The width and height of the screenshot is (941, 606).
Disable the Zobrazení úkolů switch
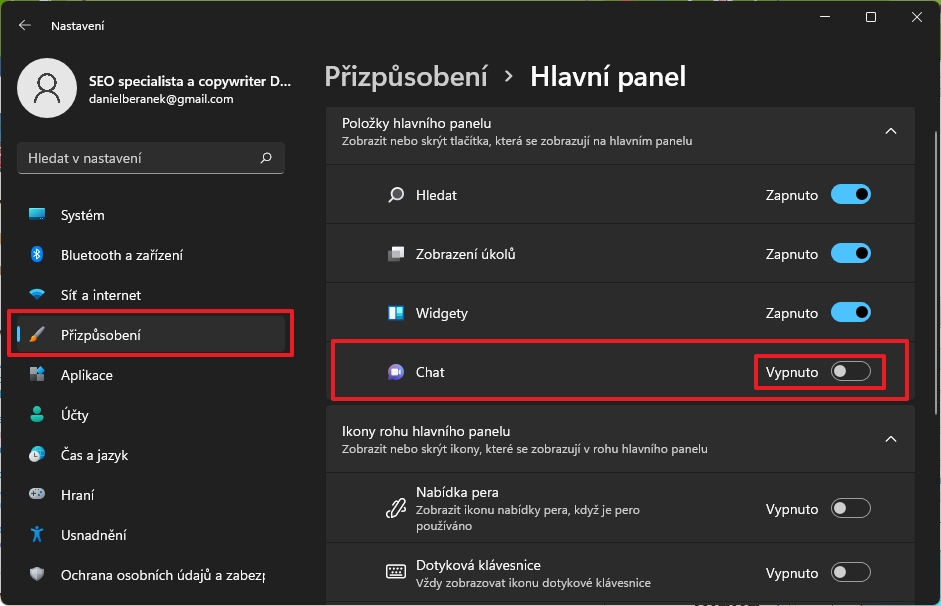[x=851, y=254]
